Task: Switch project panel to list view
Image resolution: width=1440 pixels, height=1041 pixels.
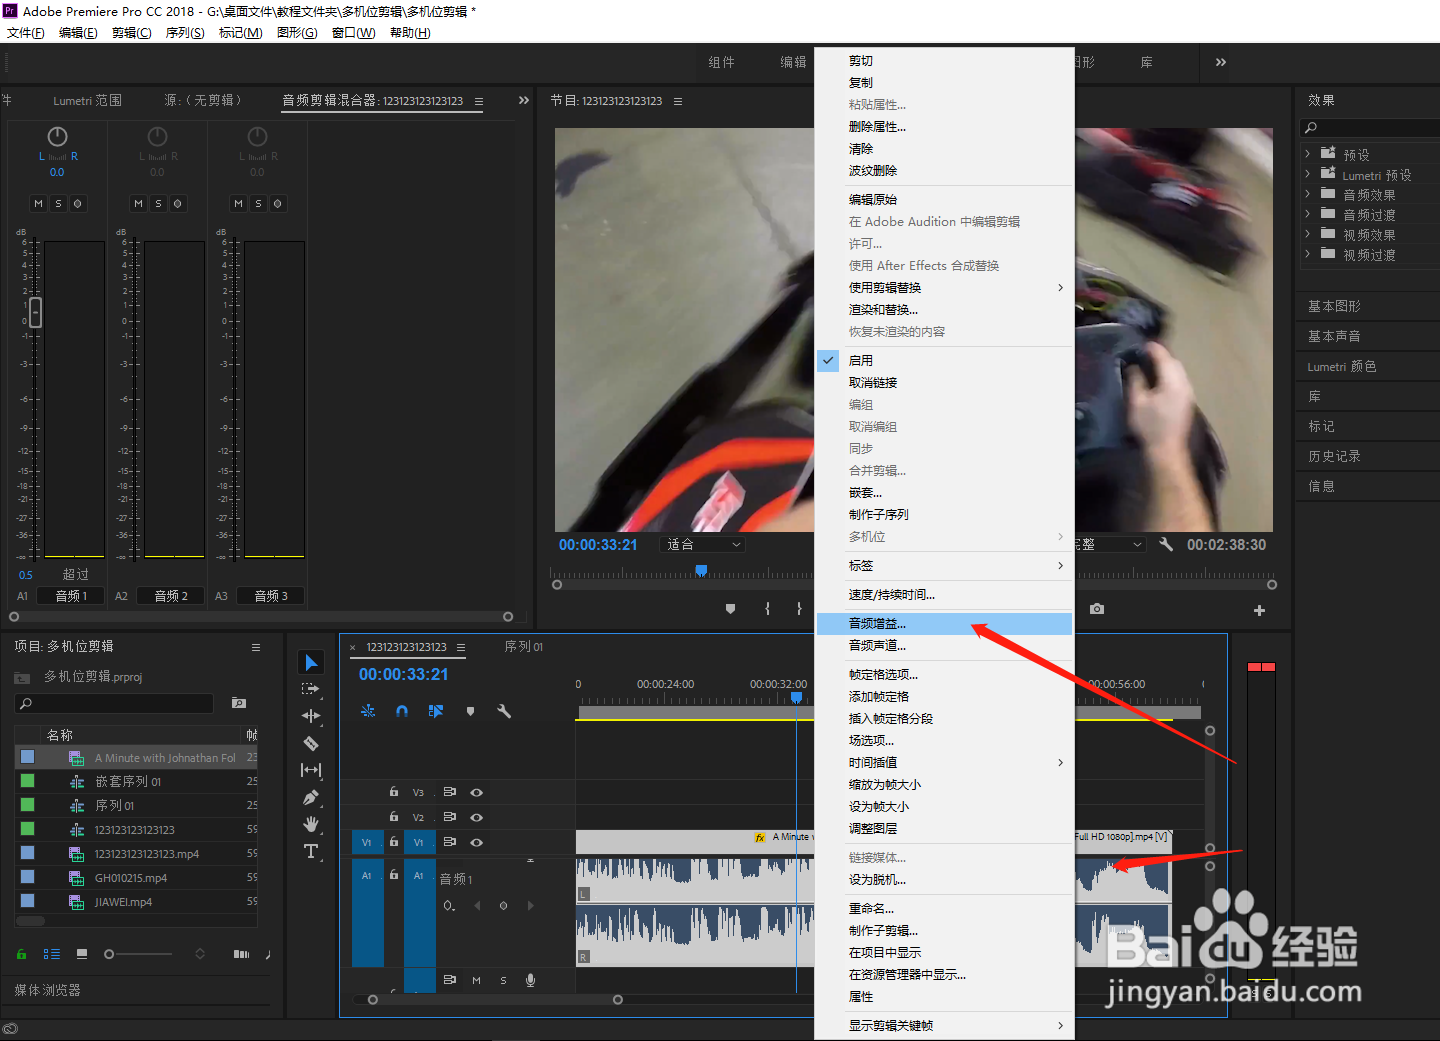Action: [x=52, y=954]
